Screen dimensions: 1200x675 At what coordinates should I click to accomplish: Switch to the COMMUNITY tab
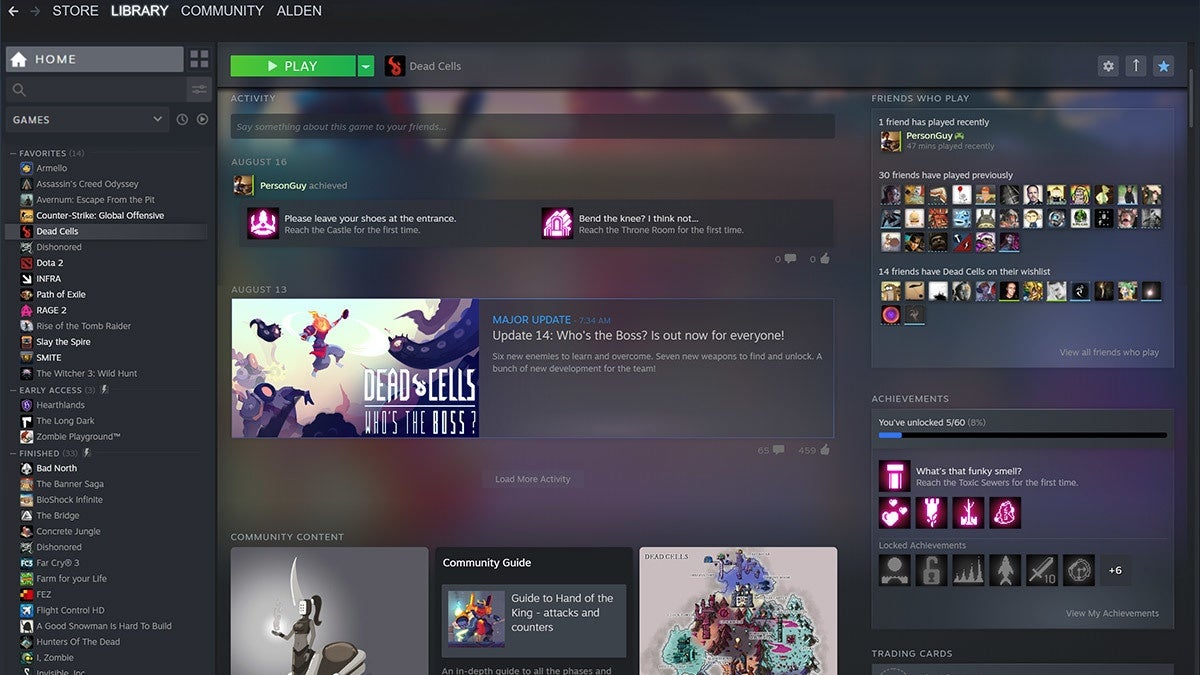(221, 10)
